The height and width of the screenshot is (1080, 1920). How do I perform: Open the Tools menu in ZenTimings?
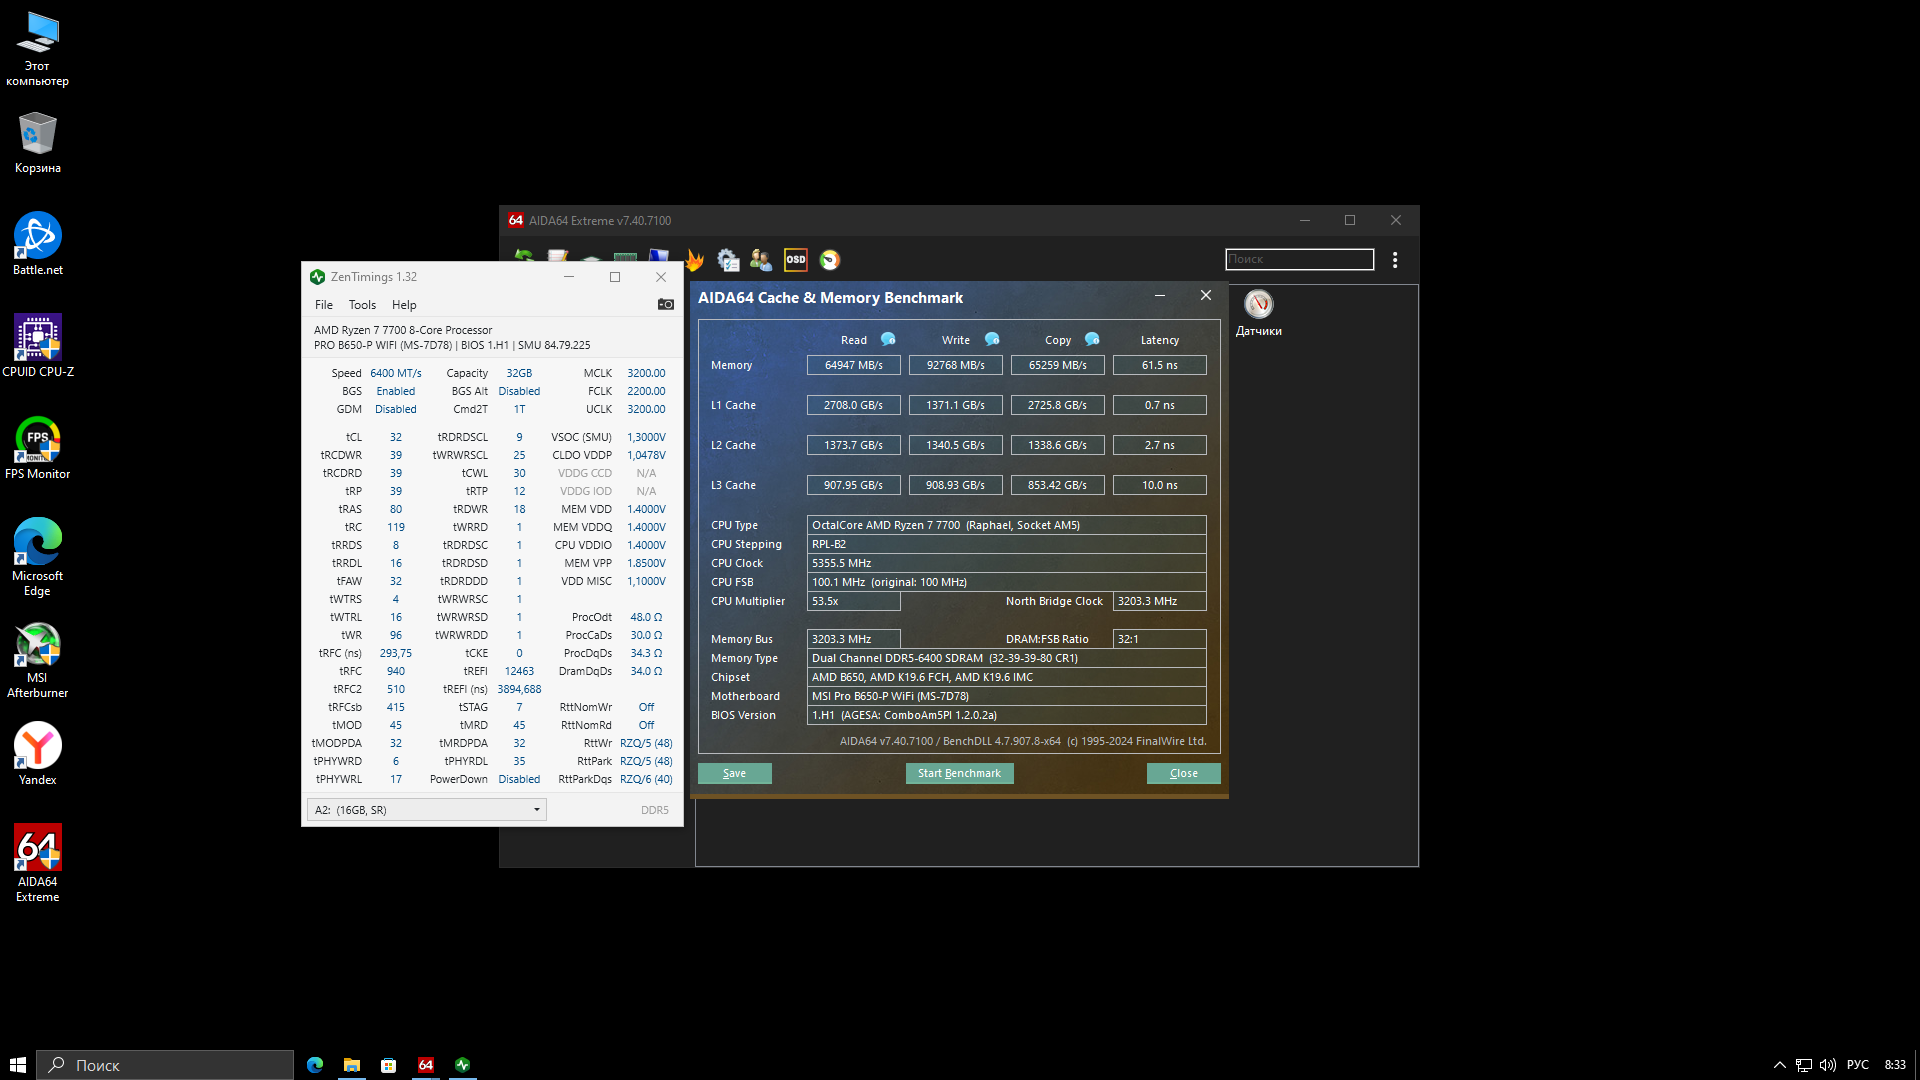coord(362,305)
